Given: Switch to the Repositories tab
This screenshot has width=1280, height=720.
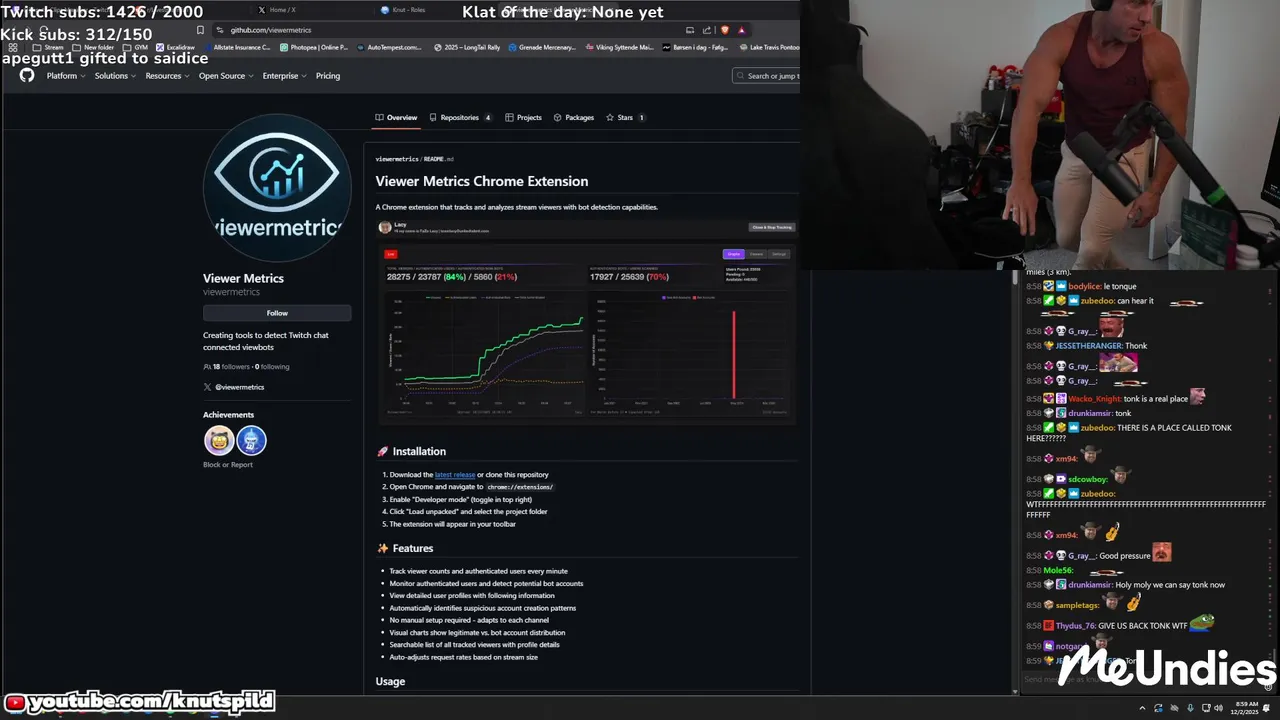Looking at the screenshot, I should (x=460, y=118).
